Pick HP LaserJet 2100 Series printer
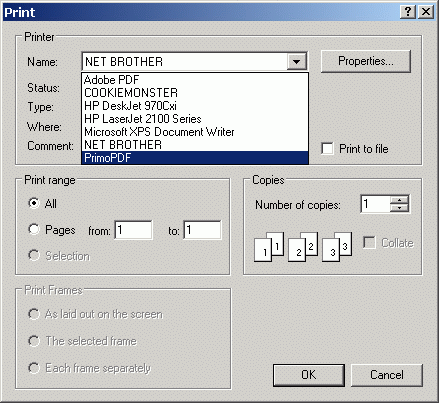 (195, 119)
